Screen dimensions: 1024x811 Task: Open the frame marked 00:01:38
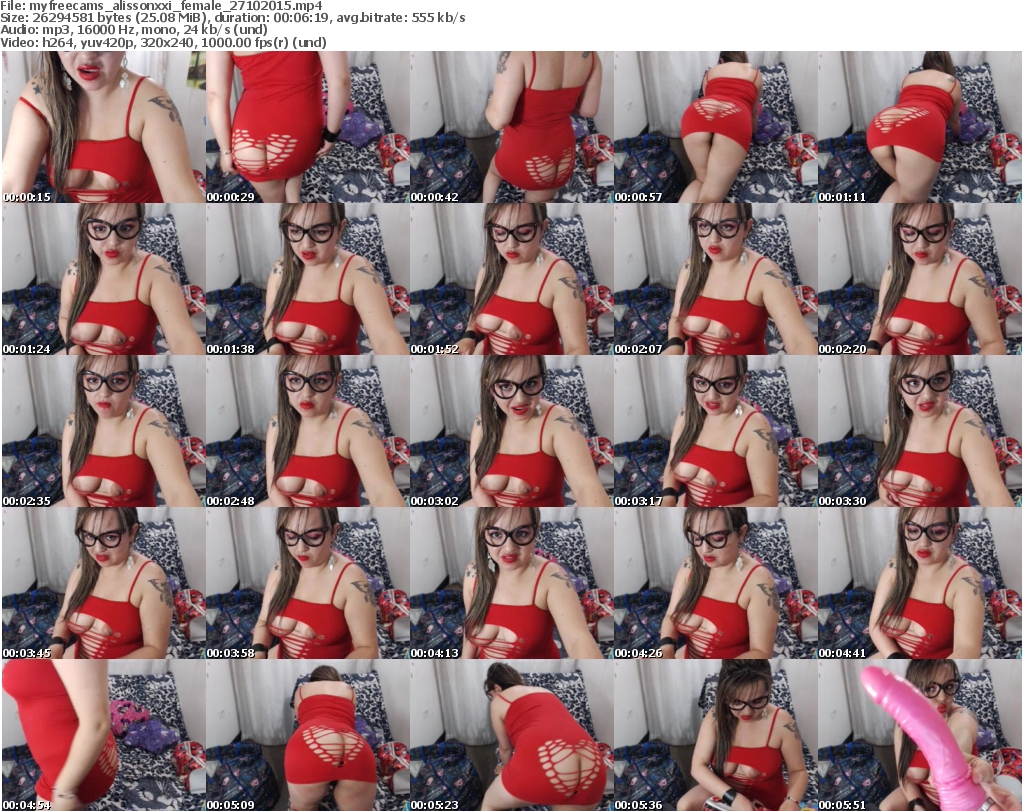click(x=308, y=279)
